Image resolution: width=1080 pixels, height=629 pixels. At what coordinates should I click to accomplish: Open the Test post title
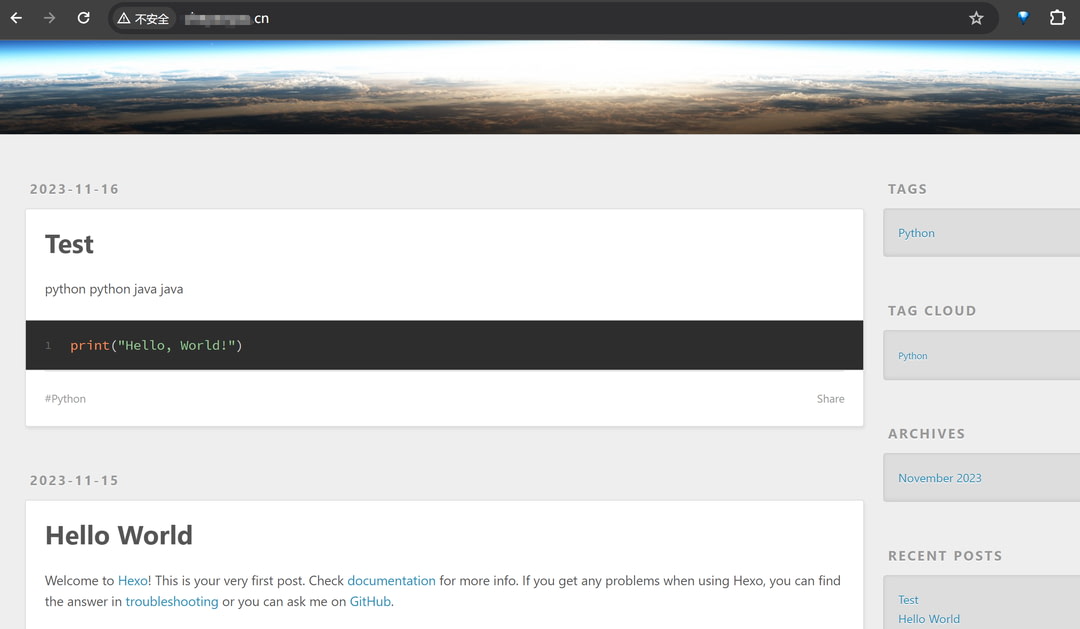coord(69,244)
